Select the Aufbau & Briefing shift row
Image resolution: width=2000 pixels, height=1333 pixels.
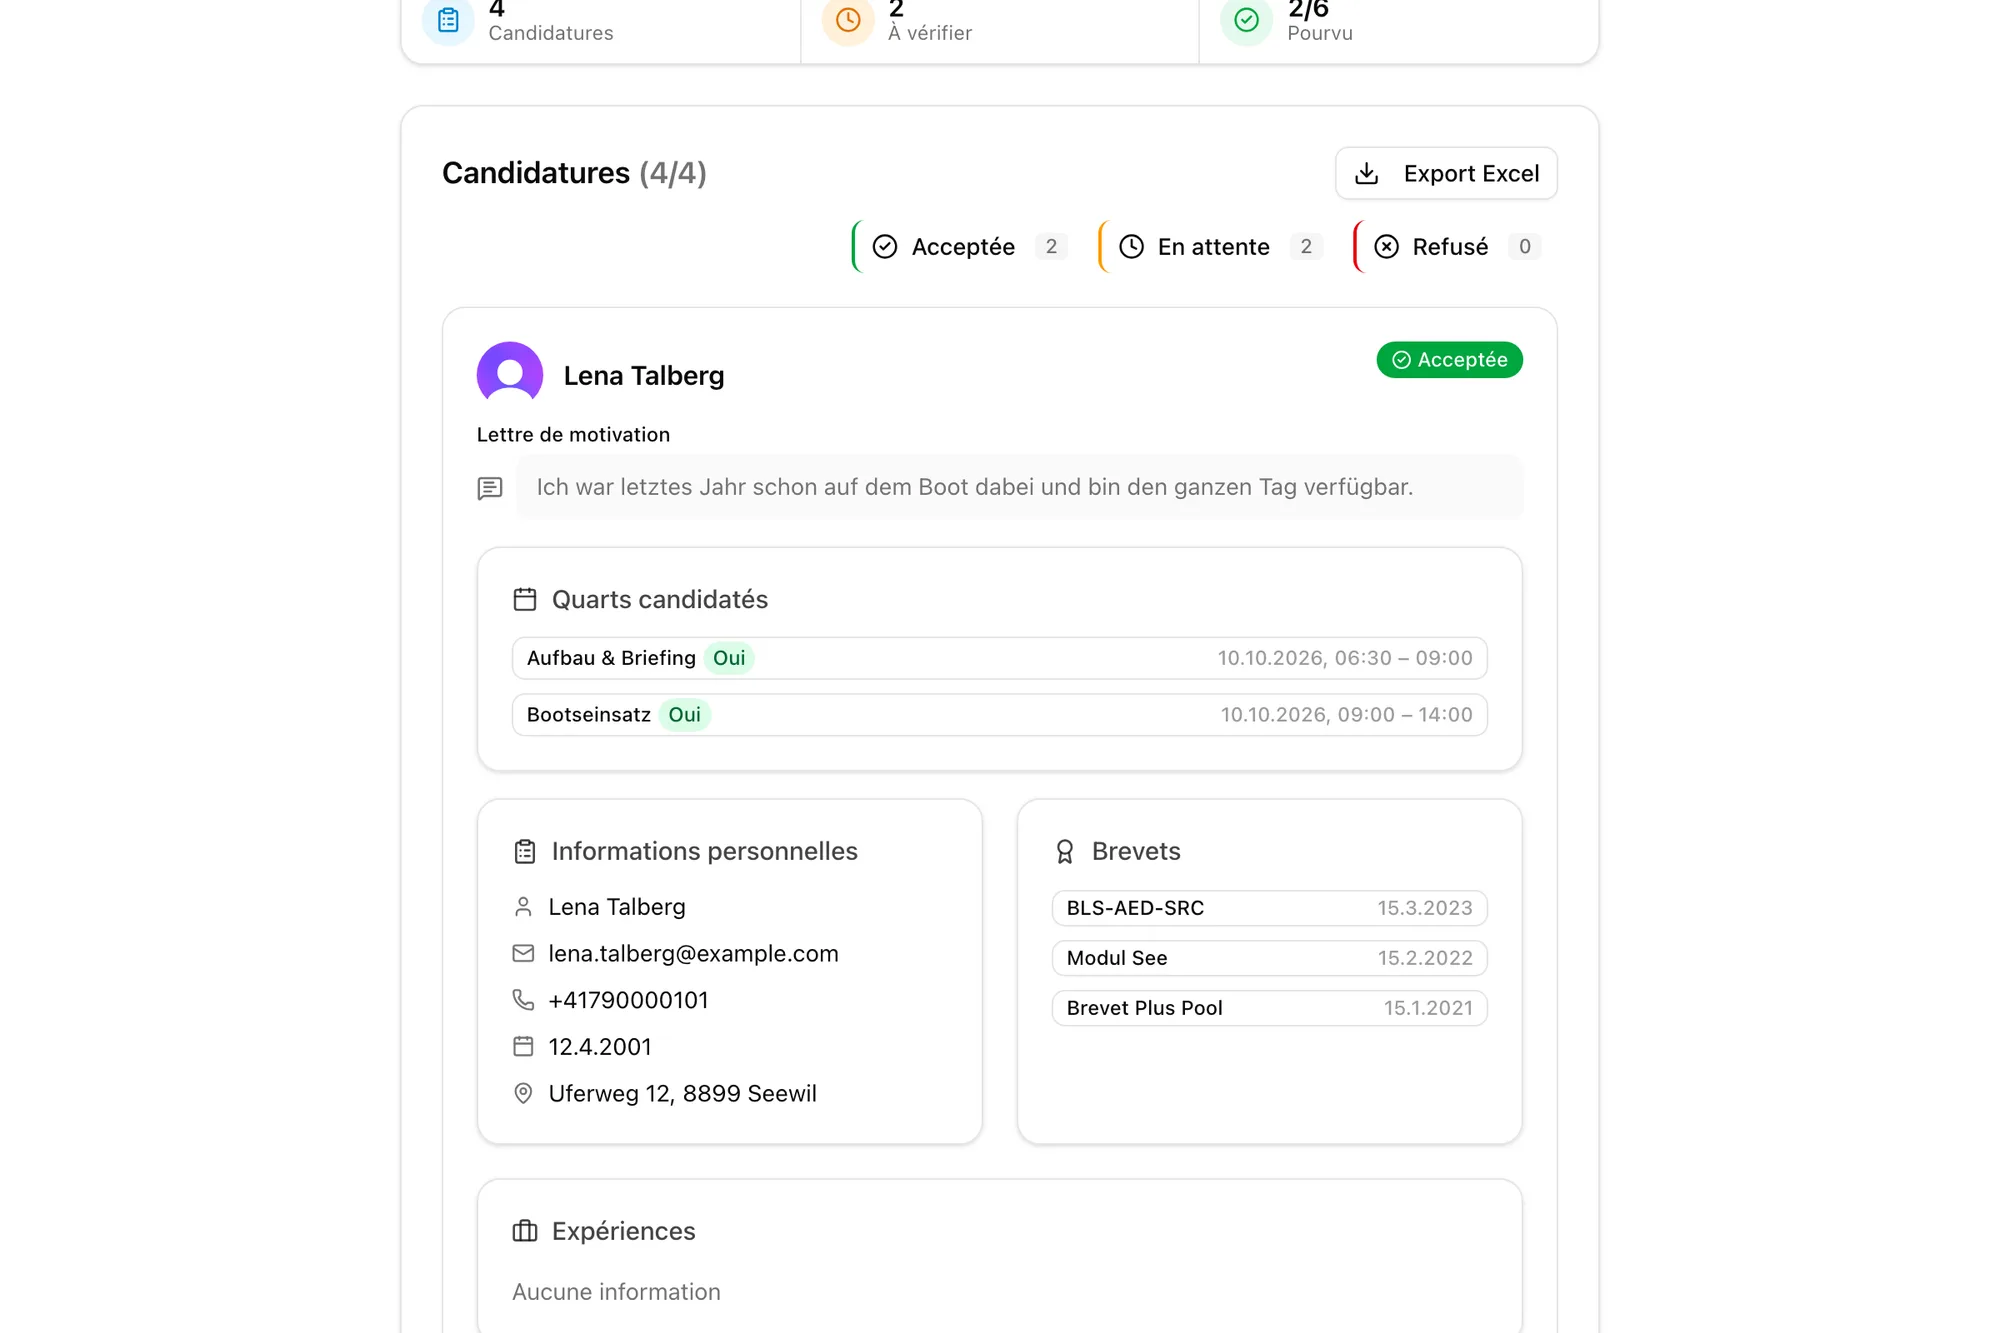tap(1000, 658)
